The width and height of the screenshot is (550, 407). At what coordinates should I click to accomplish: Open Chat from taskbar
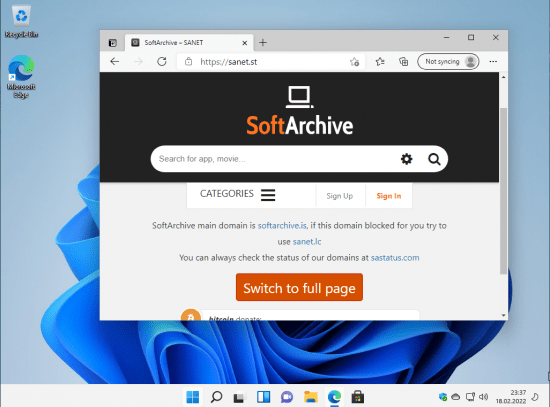tap(287, 397)
